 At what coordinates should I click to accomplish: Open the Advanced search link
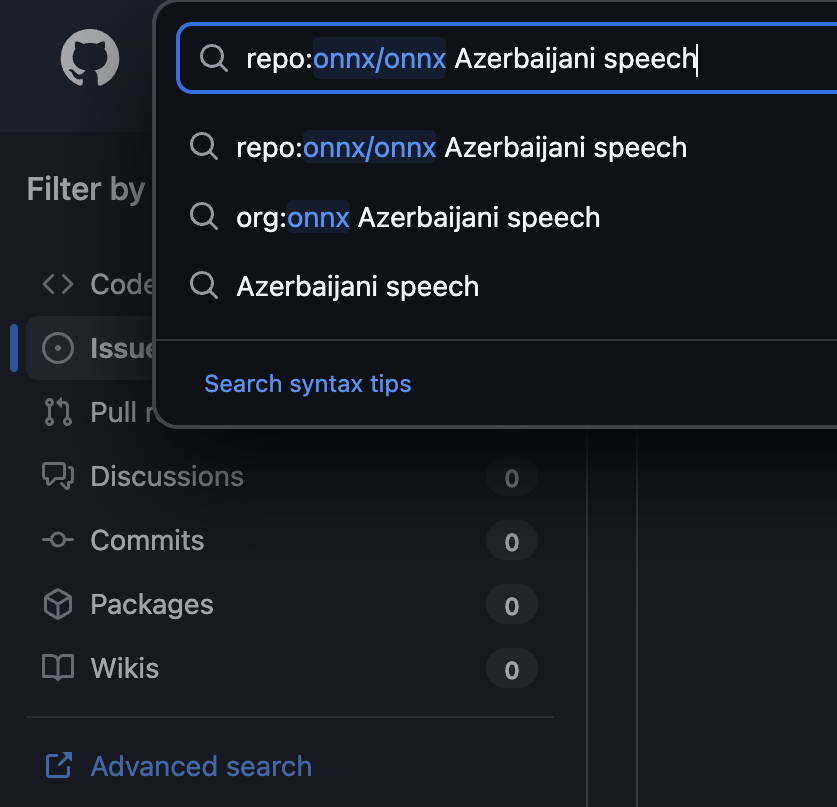pos(201,767)
